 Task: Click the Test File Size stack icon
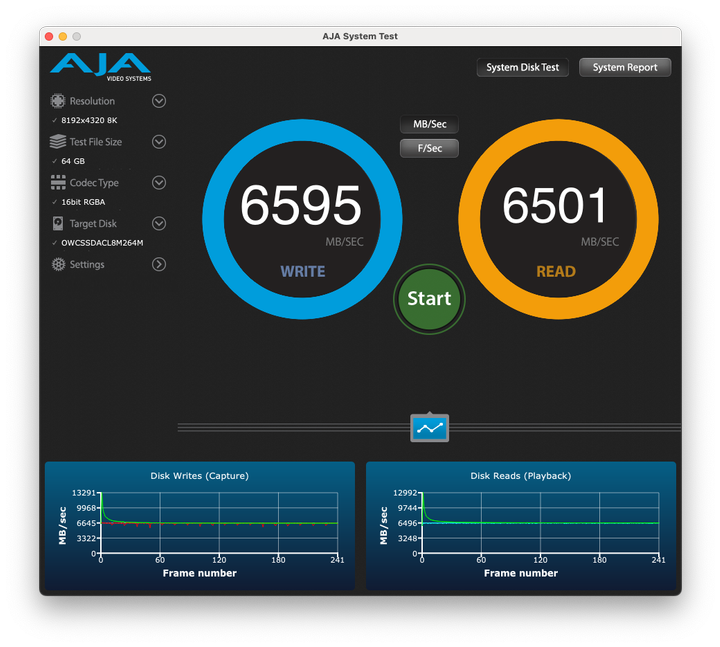(58, 142)
